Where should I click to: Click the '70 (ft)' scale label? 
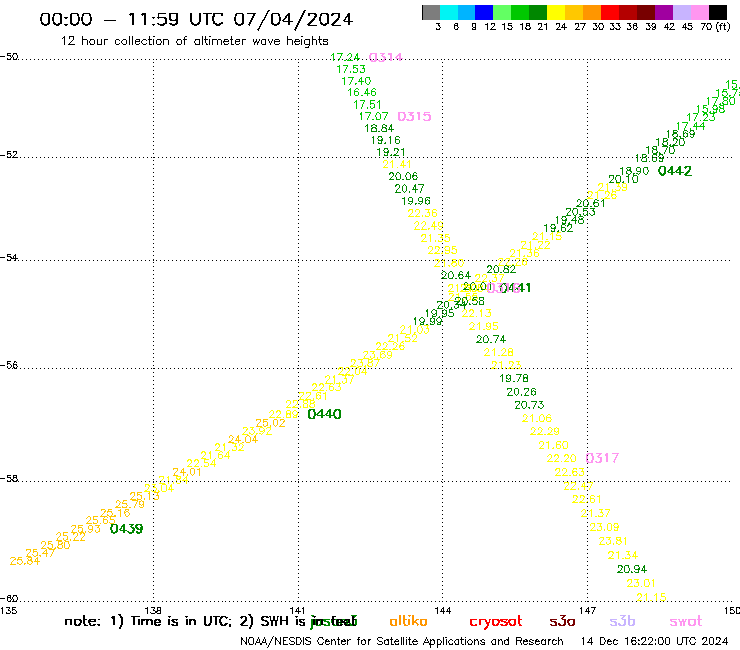coord(715,27)
